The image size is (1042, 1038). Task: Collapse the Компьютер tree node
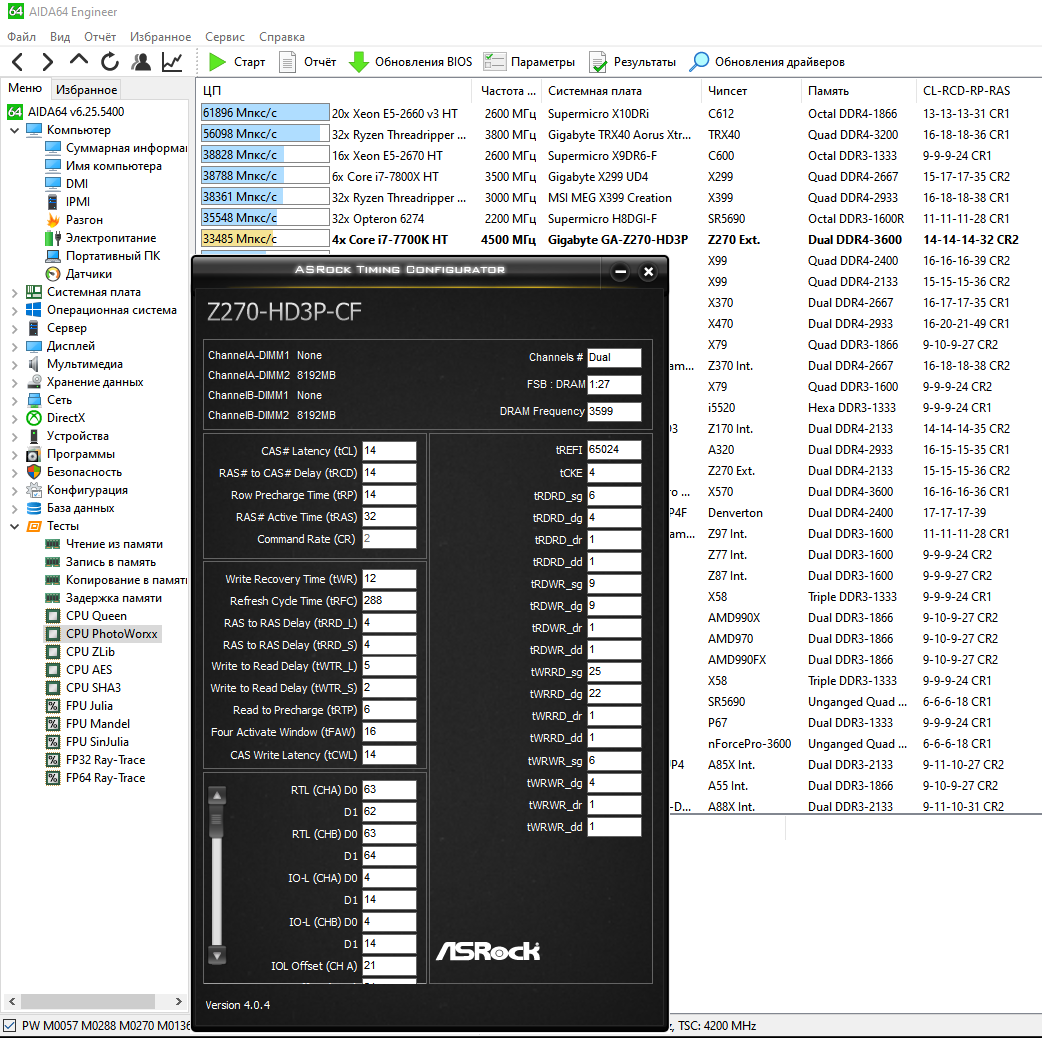(x=14, y=130)
